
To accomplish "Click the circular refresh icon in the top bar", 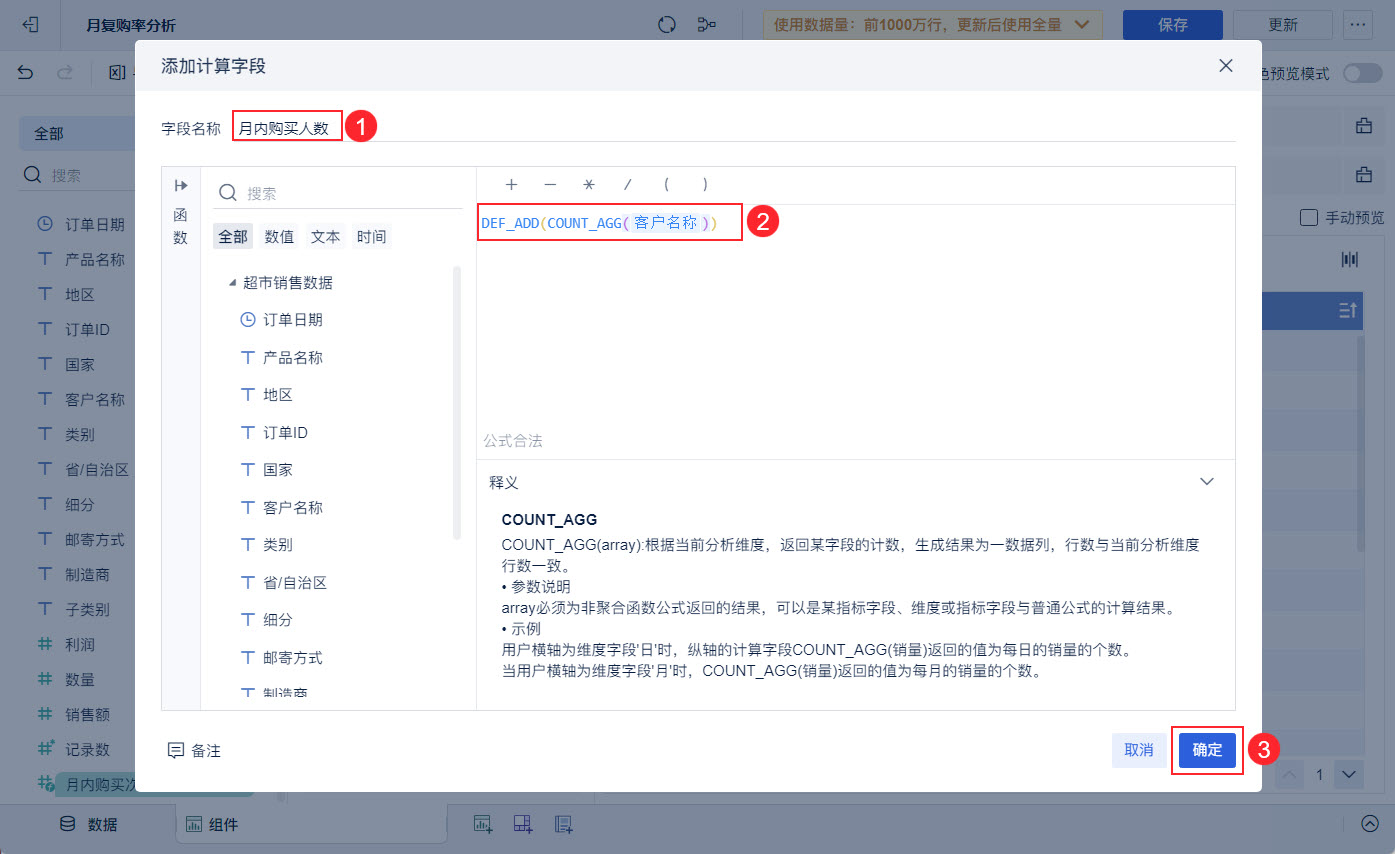I will (x=667, y=25).
